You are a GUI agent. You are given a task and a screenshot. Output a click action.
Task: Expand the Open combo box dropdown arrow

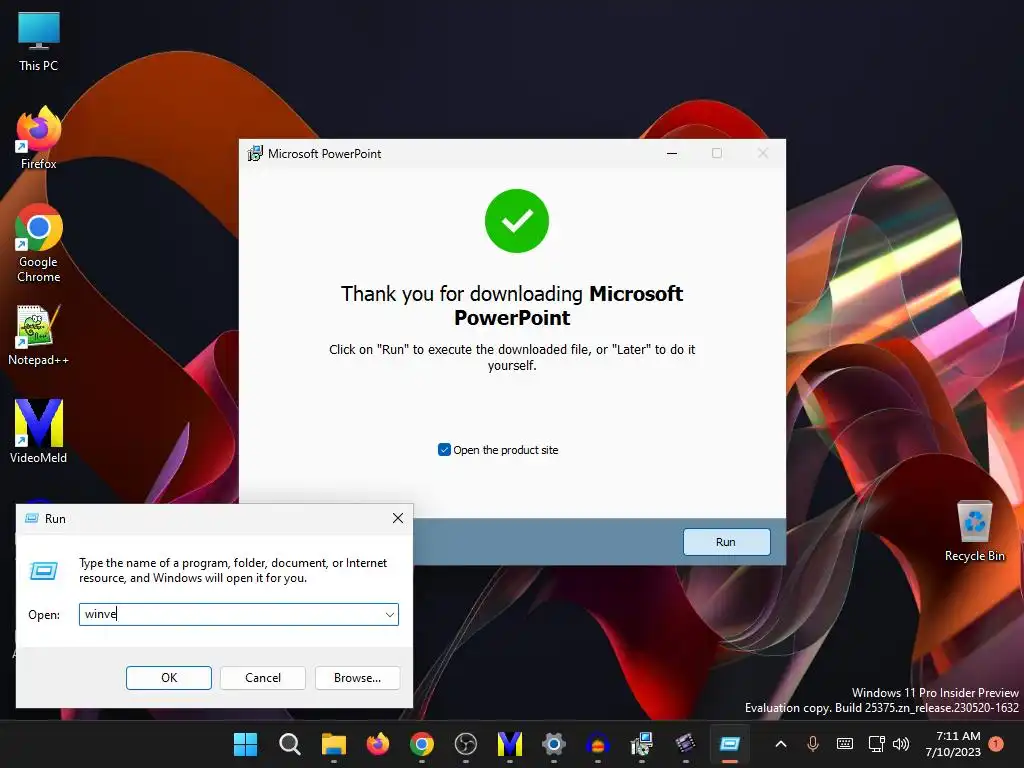(x=390, y=615)
